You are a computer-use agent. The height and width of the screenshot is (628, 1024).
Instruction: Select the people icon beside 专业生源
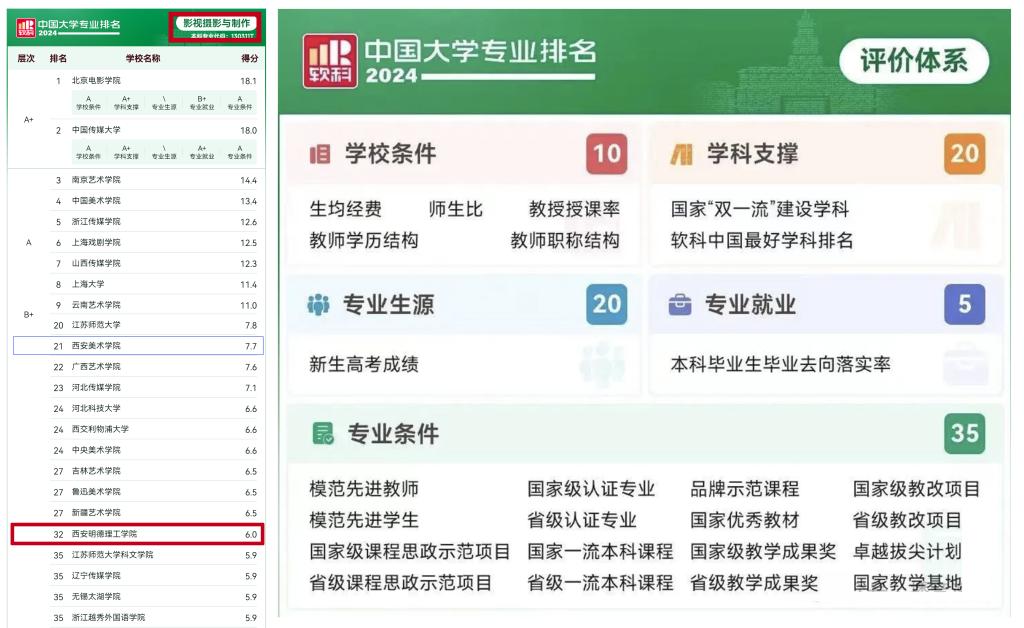coord(319,305)
